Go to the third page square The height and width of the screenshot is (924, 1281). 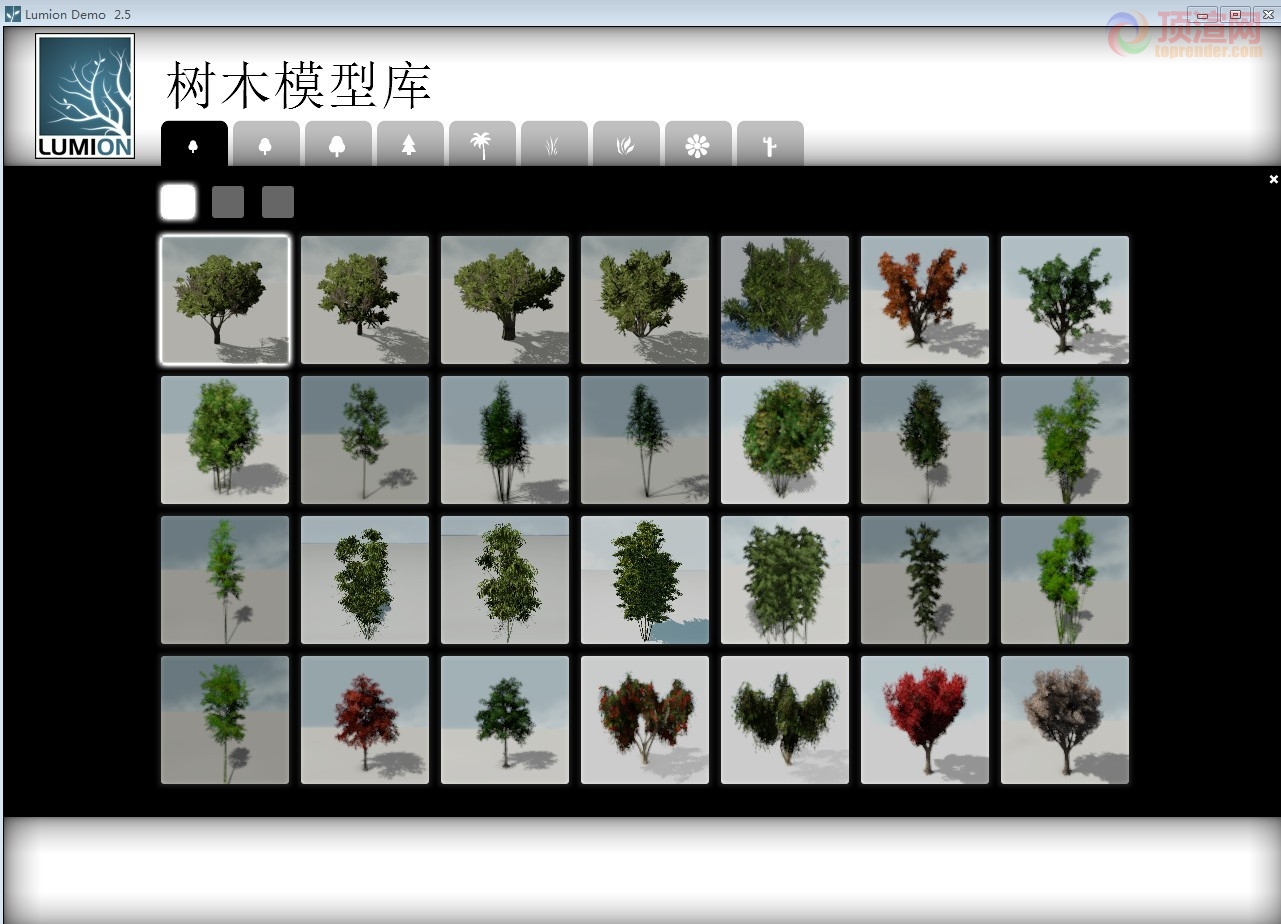coord(278,202)
